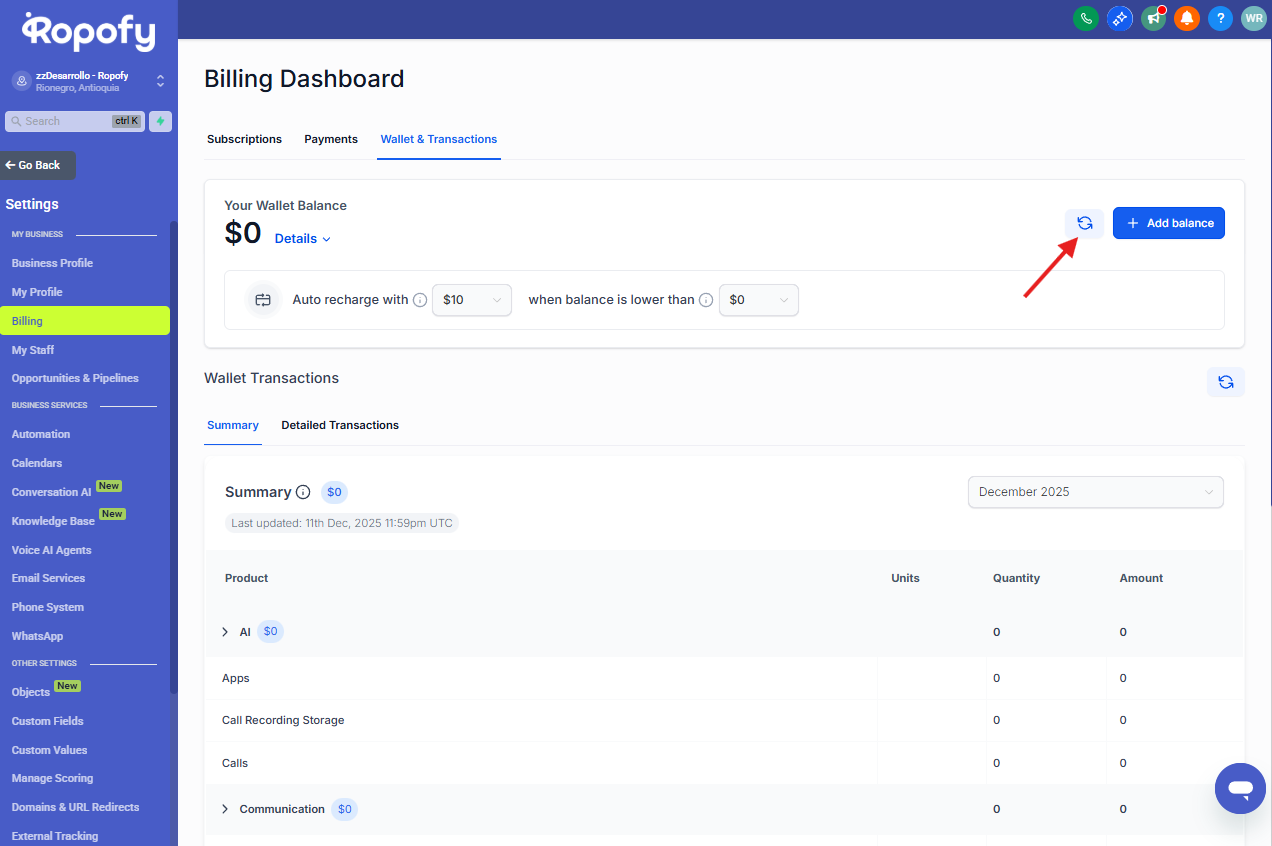Refresh the wallet balance

tap(1084, 223)
